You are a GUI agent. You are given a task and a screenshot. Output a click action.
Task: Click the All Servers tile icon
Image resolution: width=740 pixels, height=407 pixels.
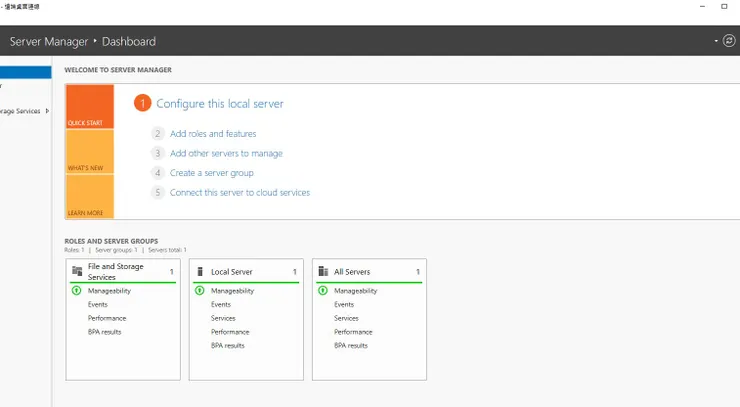323,271
